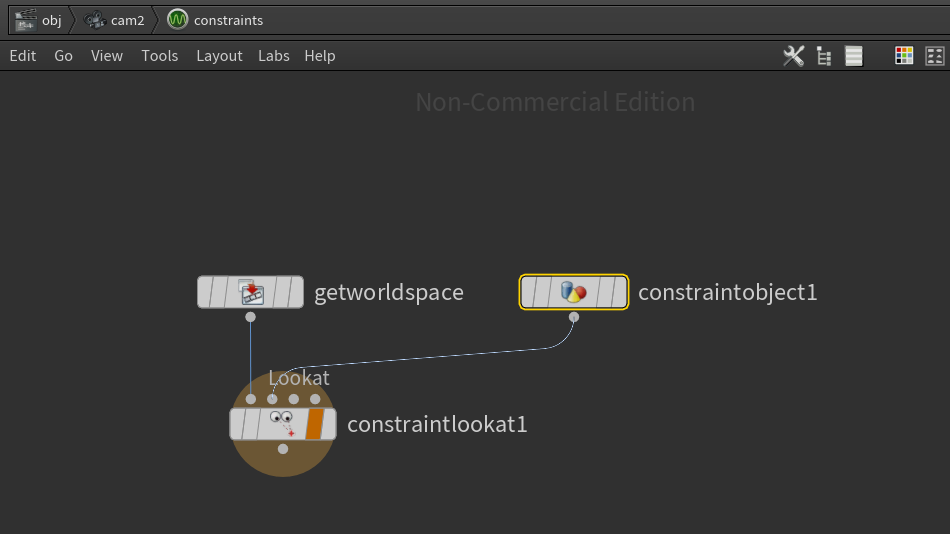
Task: Click the getworldspace output connector dot
Action: point(250,317)
